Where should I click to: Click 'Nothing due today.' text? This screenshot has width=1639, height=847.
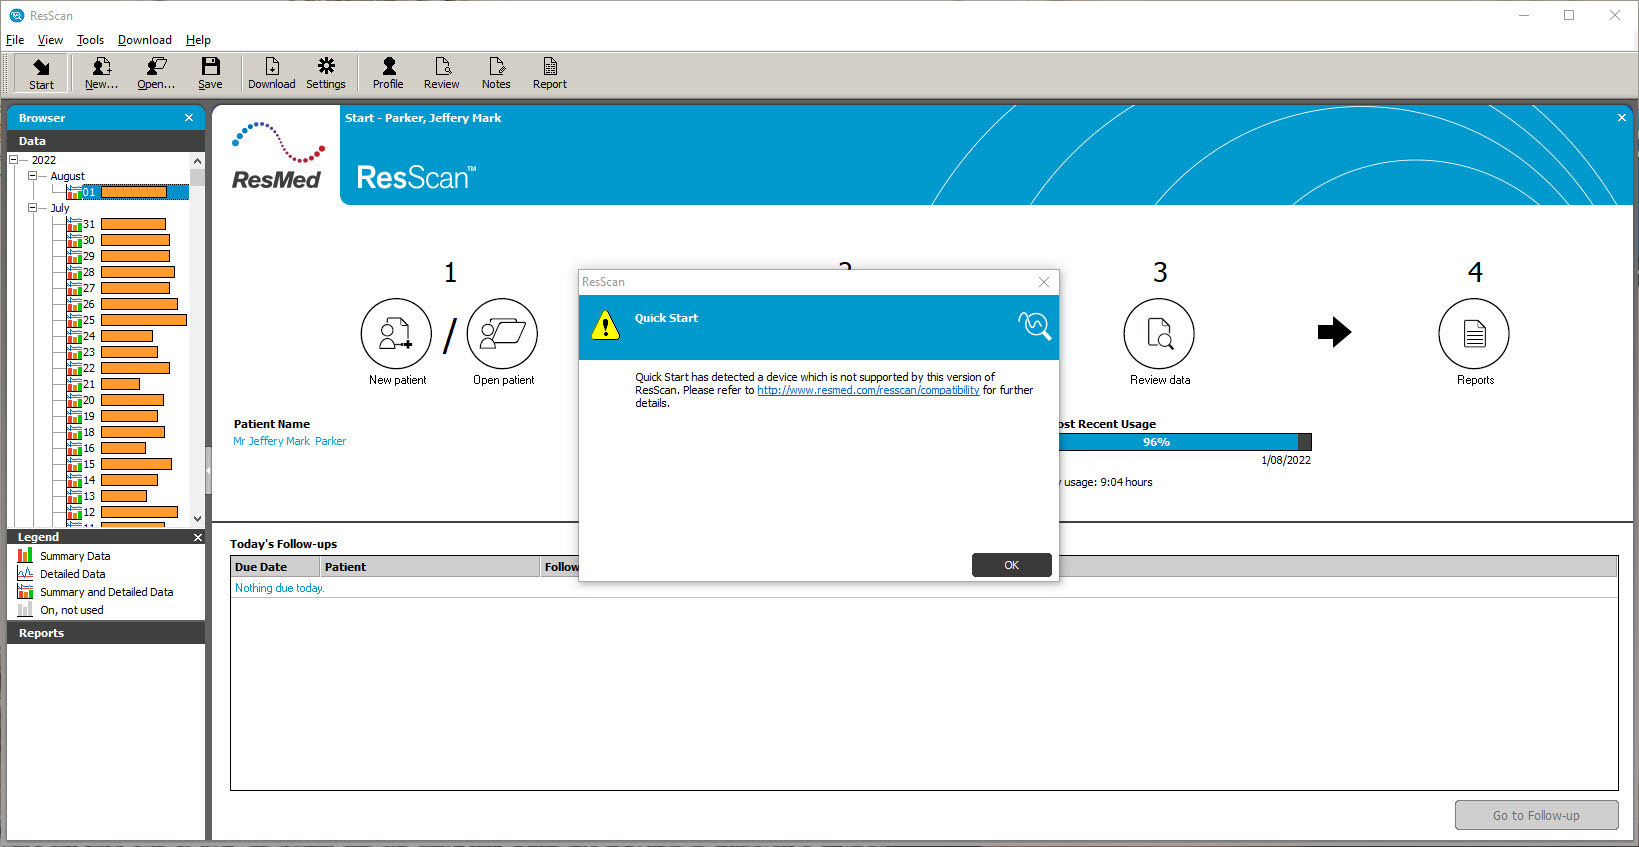pyautogui.click(x=280, y=588)
